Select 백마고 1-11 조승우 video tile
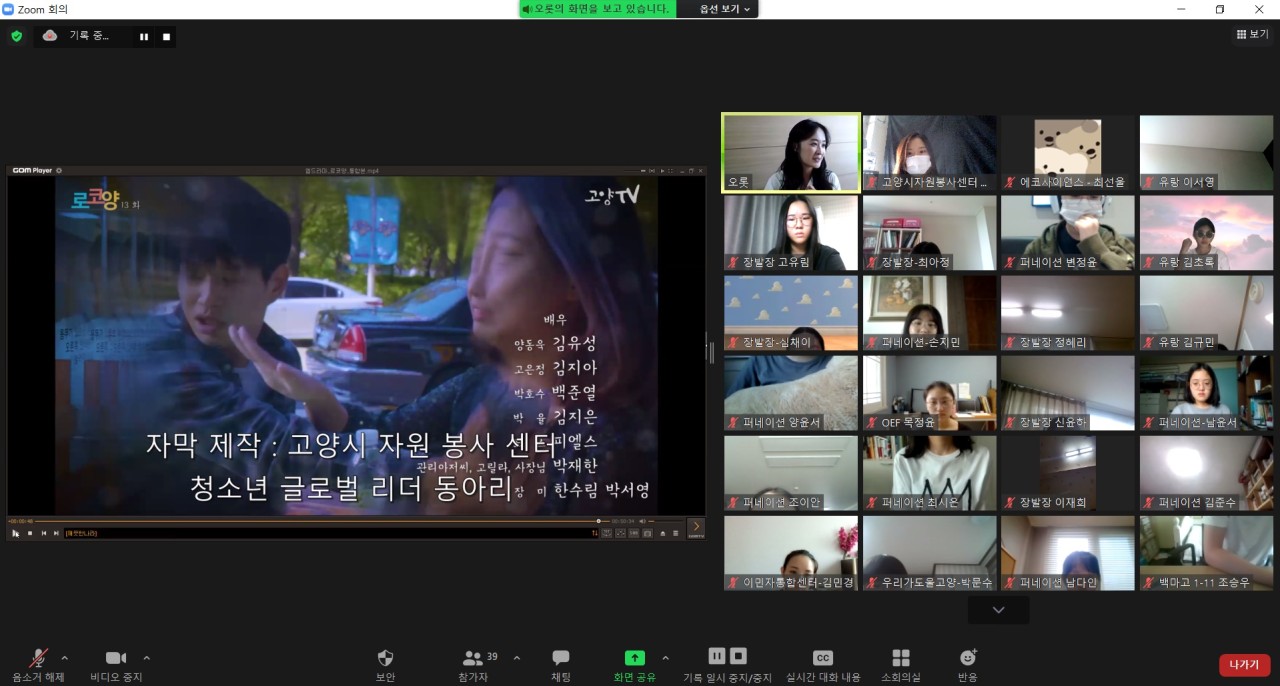The height and width of the screenshot is (686, 1280). click(1207, 552)
